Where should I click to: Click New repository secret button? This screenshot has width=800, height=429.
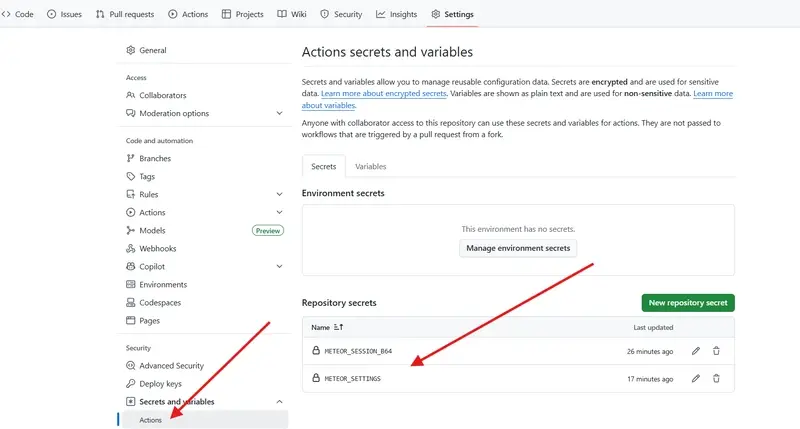pyautogui.click(x=688, y=302)
